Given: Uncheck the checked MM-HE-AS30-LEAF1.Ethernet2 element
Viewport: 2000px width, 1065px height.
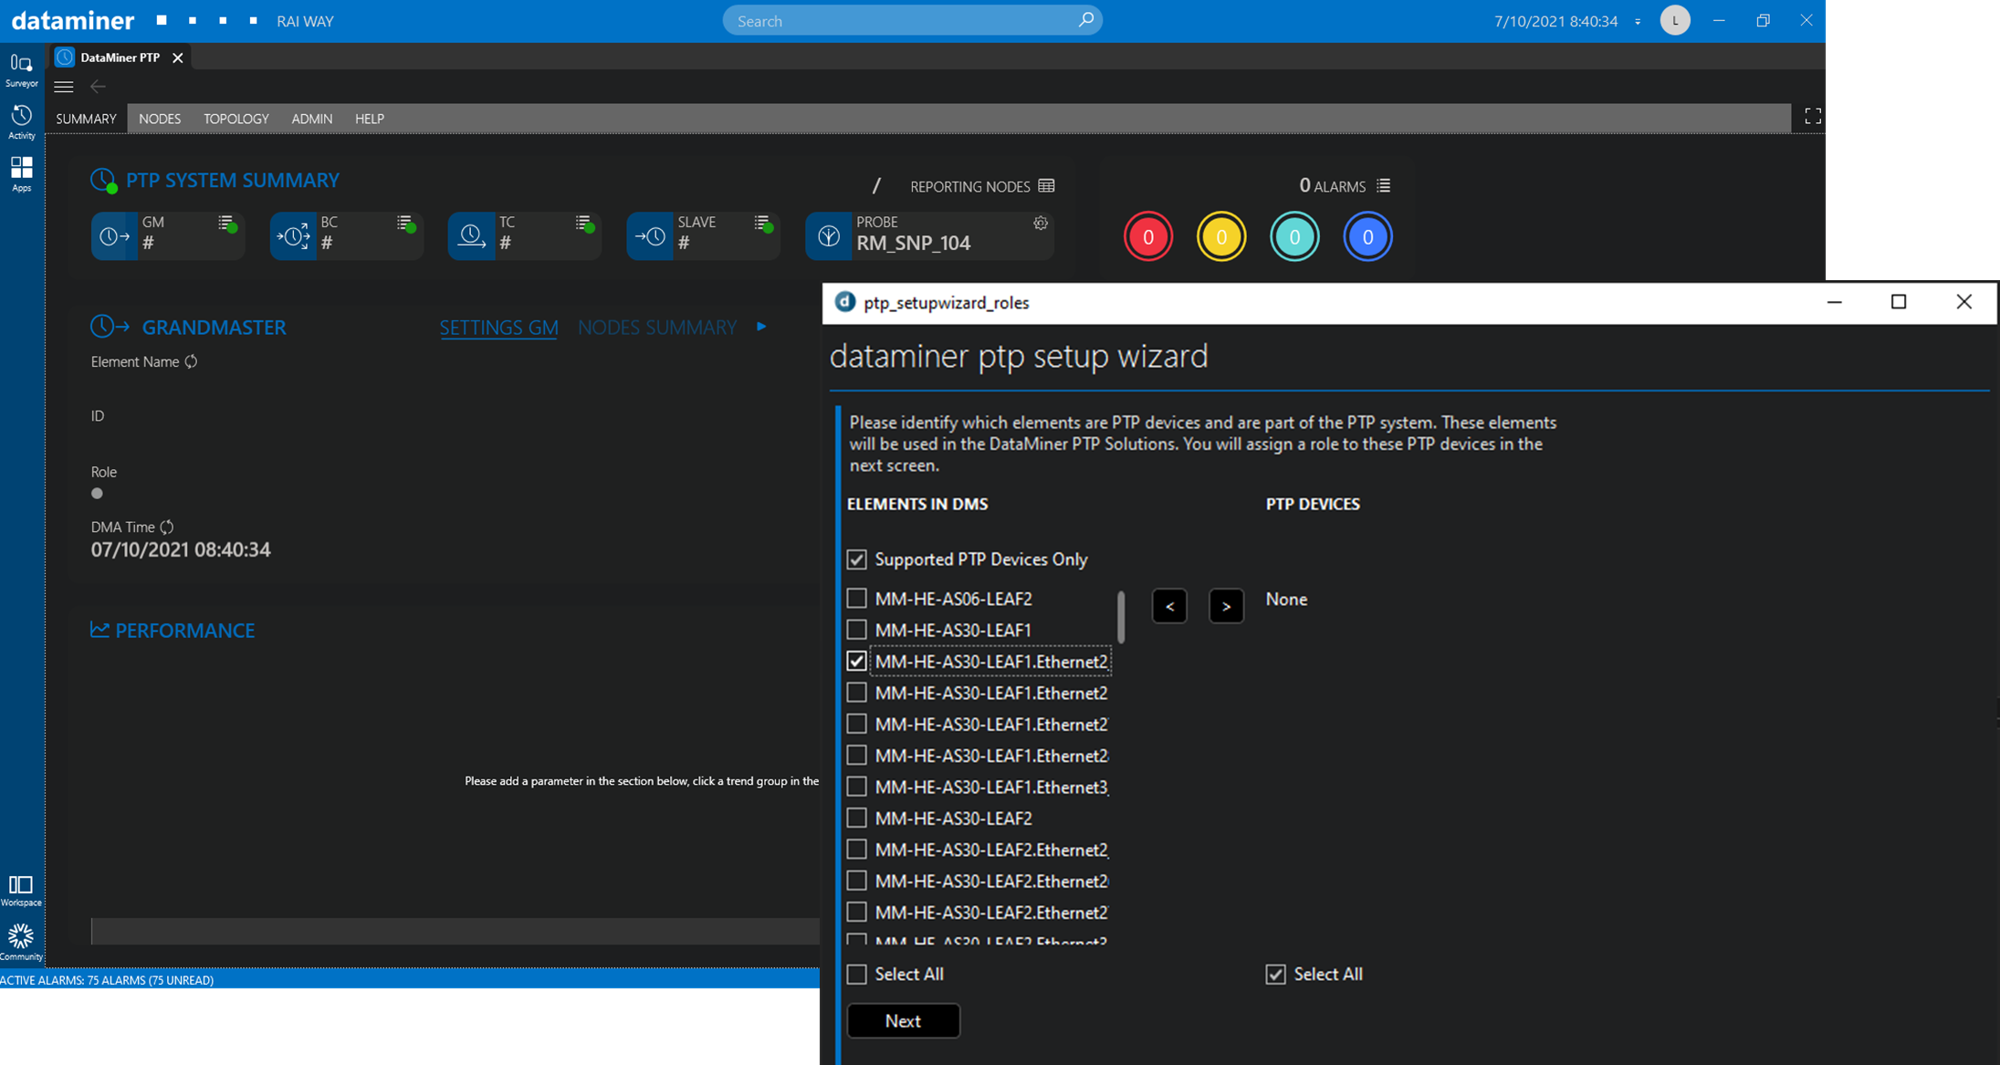Looking at the screenshot, I should tap(857, 661).
